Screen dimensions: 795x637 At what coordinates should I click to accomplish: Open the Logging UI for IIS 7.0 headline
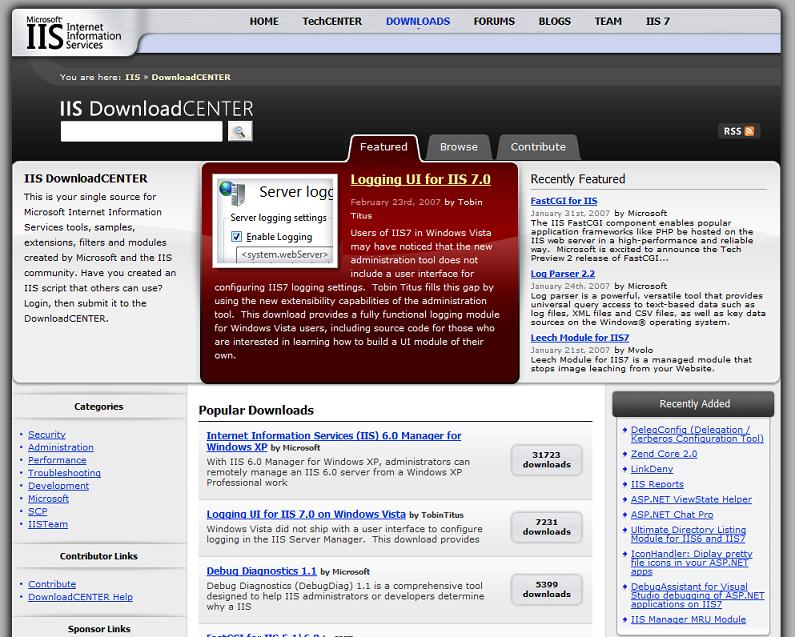coord(420,180)
